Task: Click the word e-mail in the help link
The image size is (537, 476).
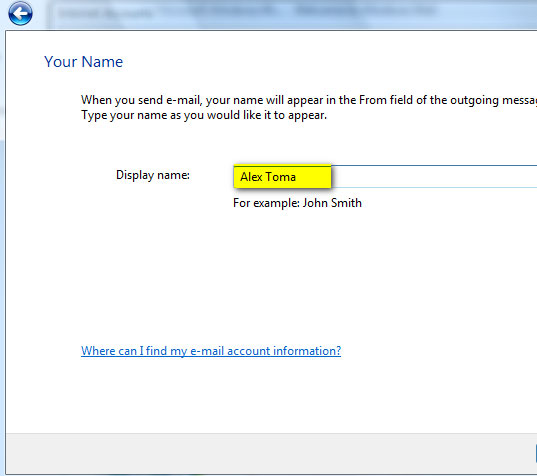Action: tap(207, 351)
